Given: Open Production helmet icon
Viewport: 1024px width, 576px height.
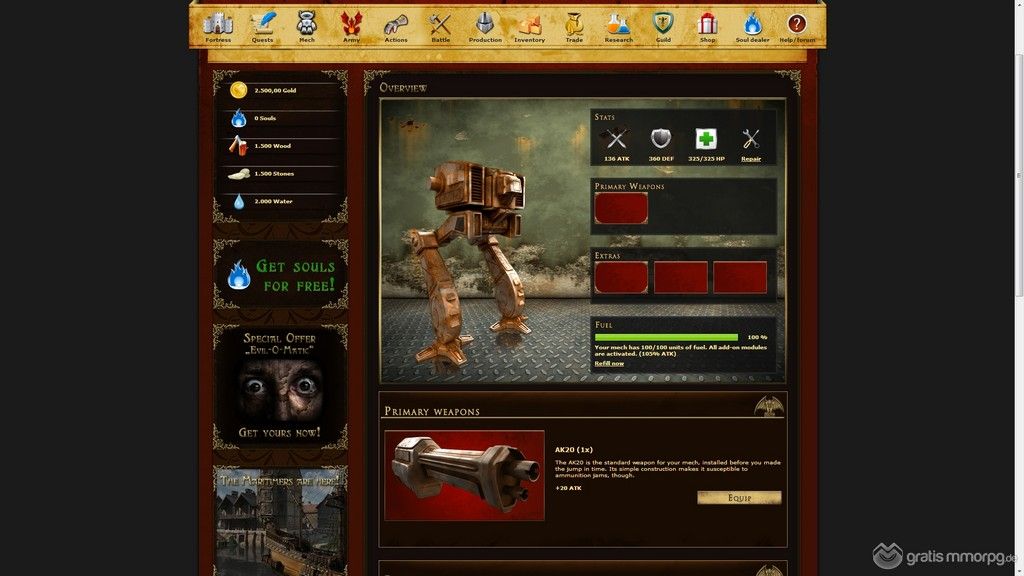Looking at the screenshot, I should [x=484, y=23].
